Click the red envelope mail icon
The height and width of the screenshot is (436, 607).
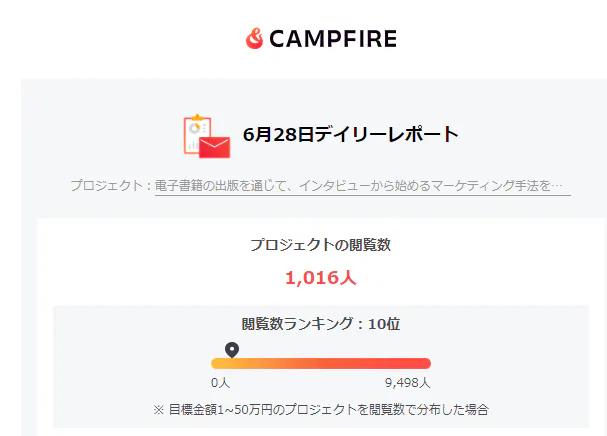214,147
